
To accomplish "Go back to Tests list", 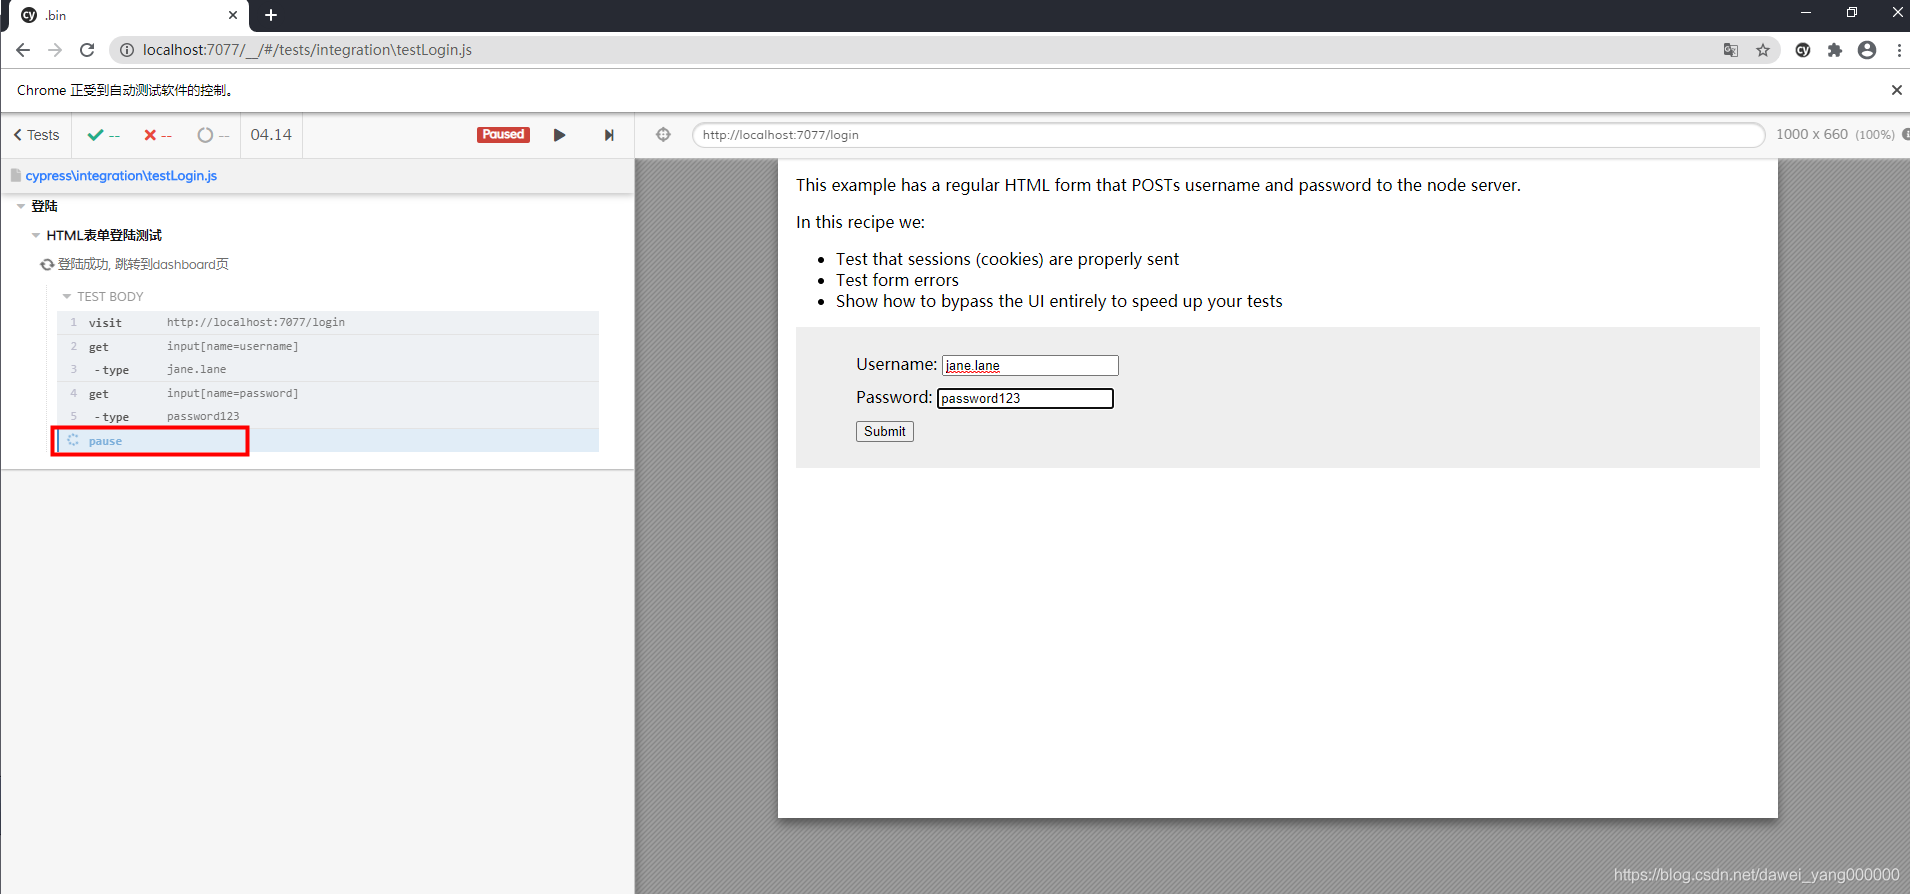I will click(x=36, y=135).
